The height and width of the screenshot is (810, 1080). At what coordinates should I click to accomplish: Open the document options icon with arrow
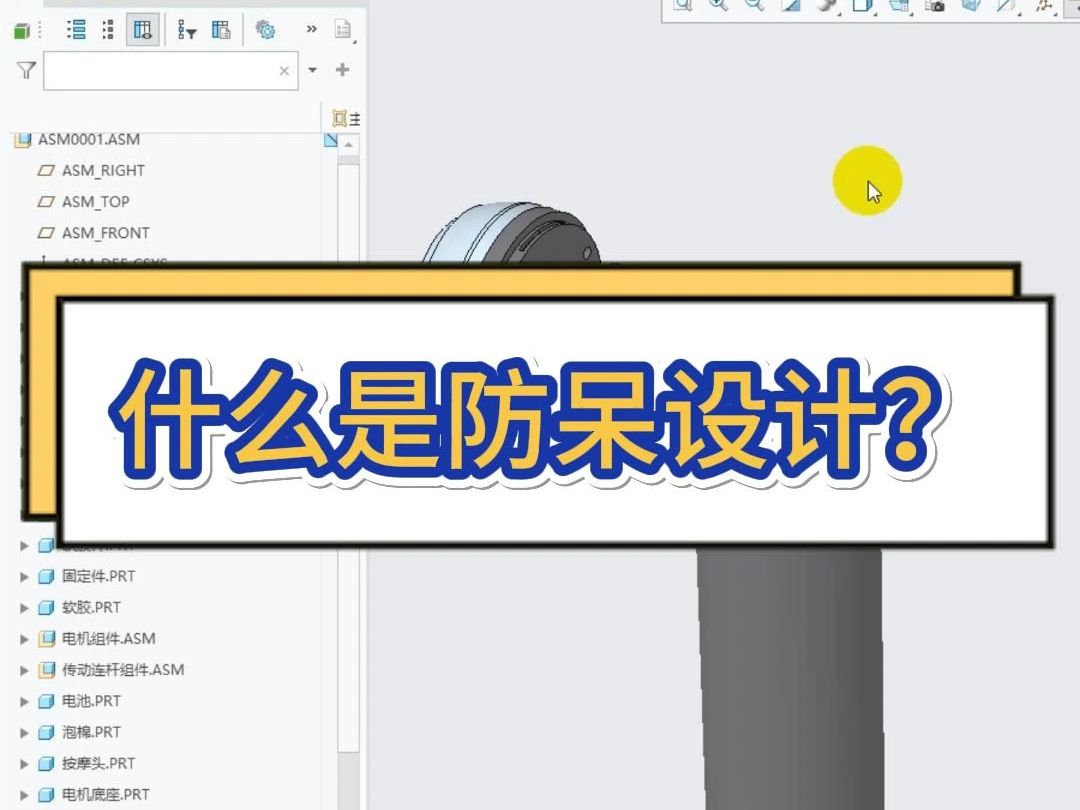pos(344,30)
